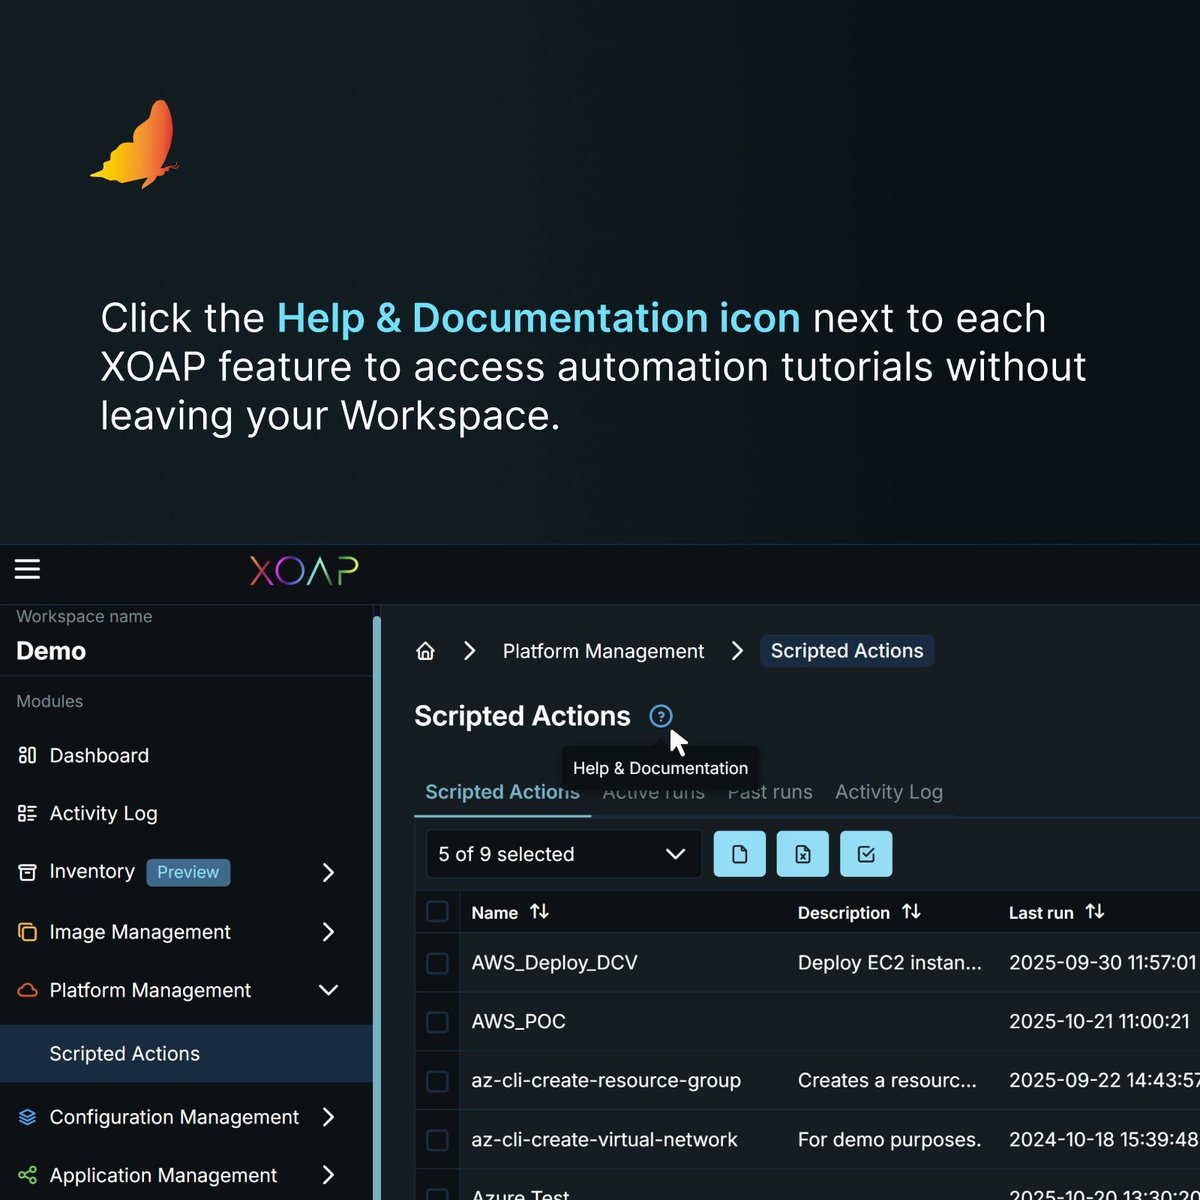Image resolution: width=1200 pixels, height=1200 pixels.
Task: Click the Name column header
Action: (x=494, y=913)
